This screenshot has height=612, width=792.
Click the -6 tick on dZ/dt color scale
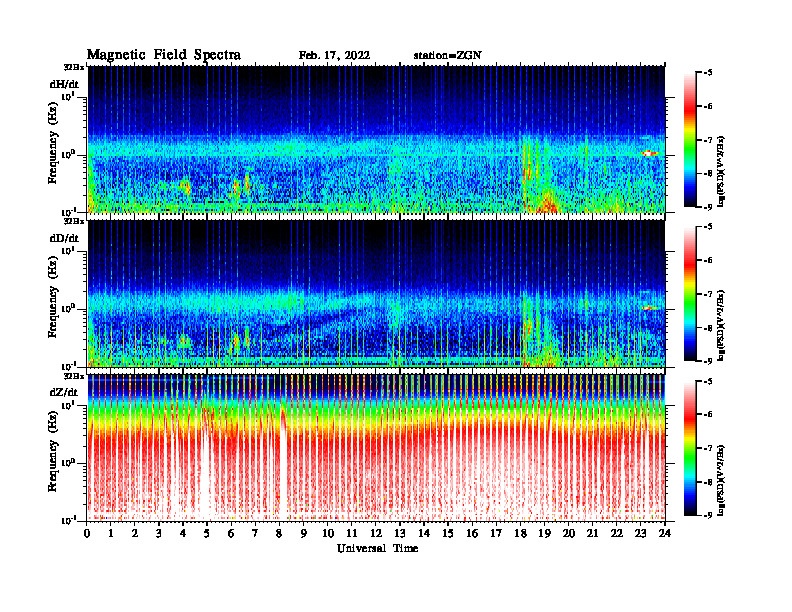pos(708,414)
